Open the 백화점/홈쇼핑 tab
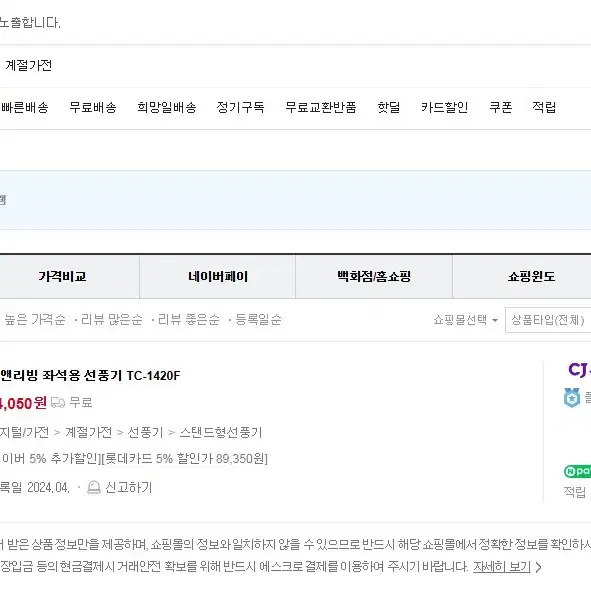 (374, 276)
